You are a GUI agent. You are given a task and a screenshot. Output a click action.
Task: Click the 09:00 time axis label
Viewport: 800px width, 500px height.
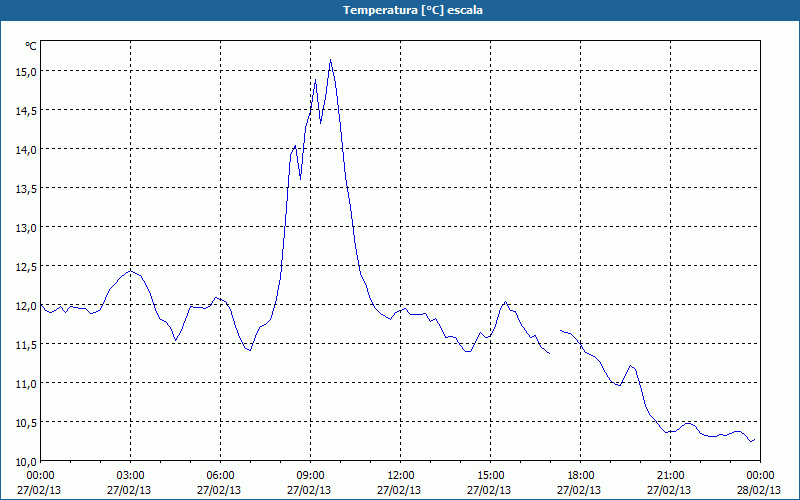pos(310,476)
